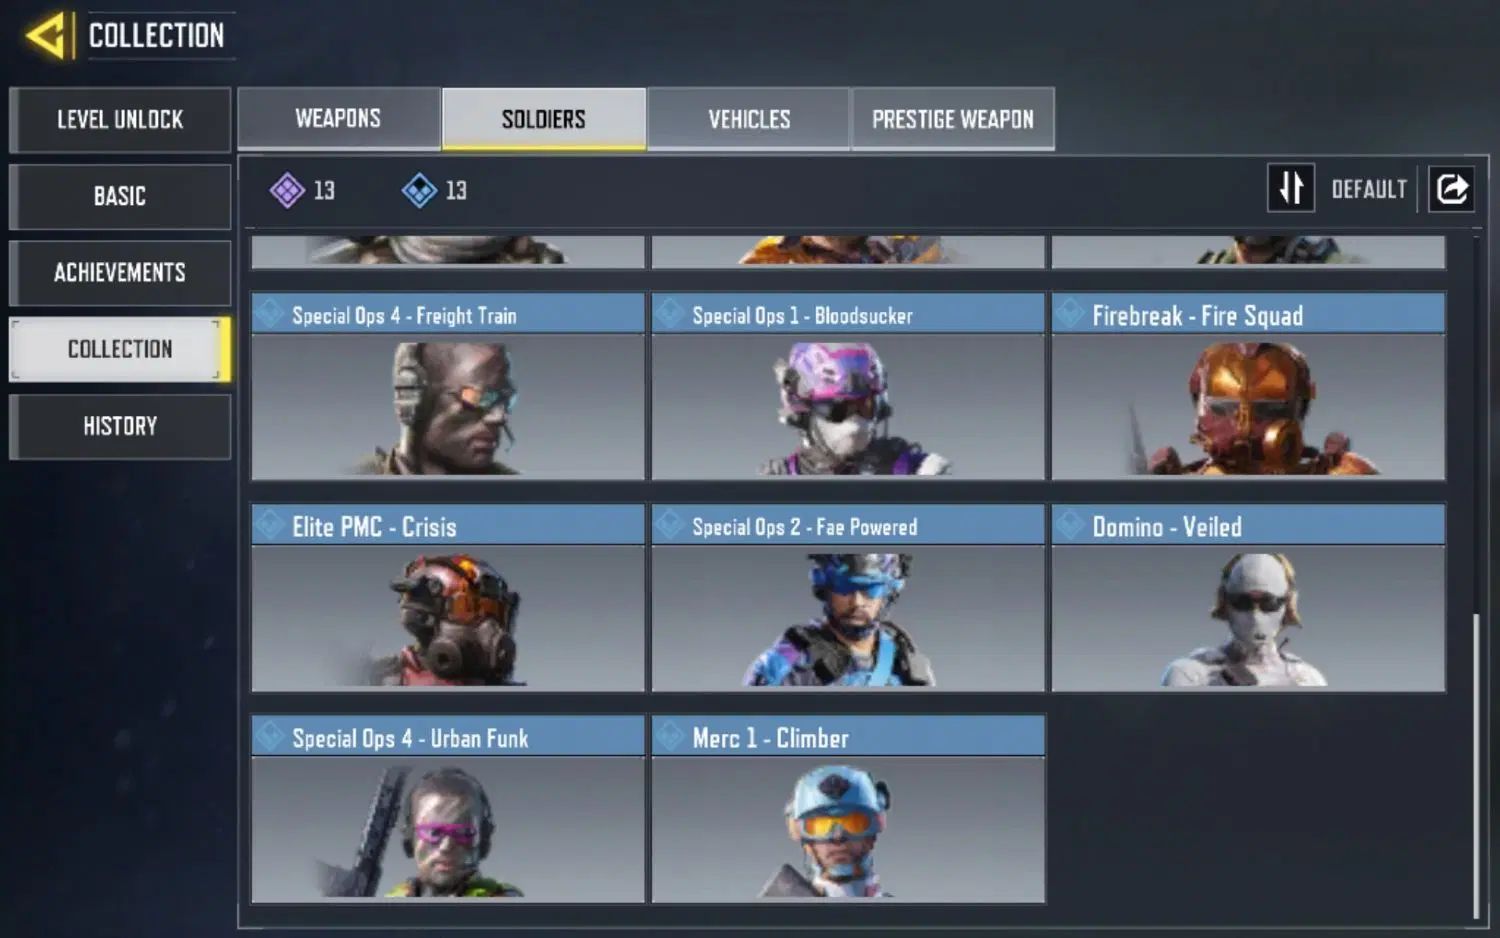The image size is (1500, 938).
Task: Open the Level Unlock section
Action: (120, 120)
